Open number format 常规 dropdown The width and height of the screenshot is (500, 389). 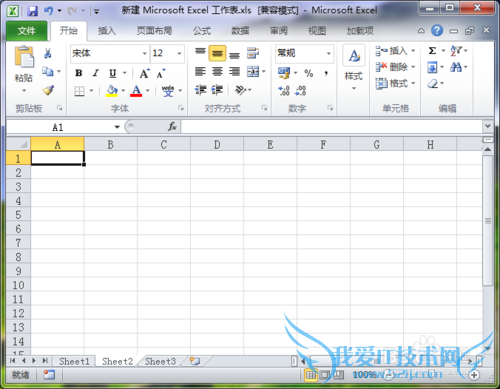point(329,53)
